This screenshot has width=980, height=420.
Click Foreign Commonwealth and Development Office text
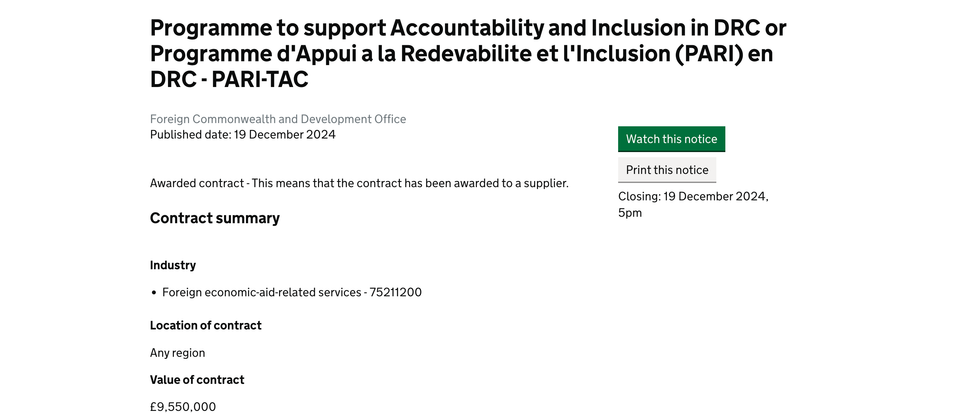[x=278, y=119]
